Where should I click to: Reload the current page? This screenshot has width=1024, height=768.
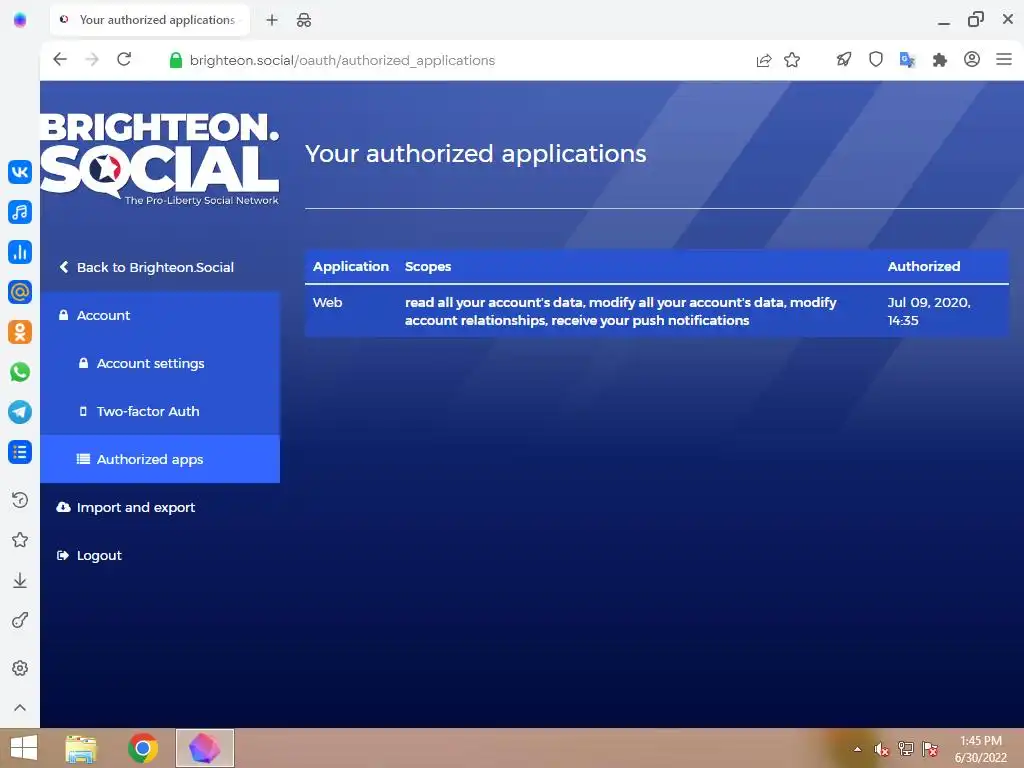124,59
